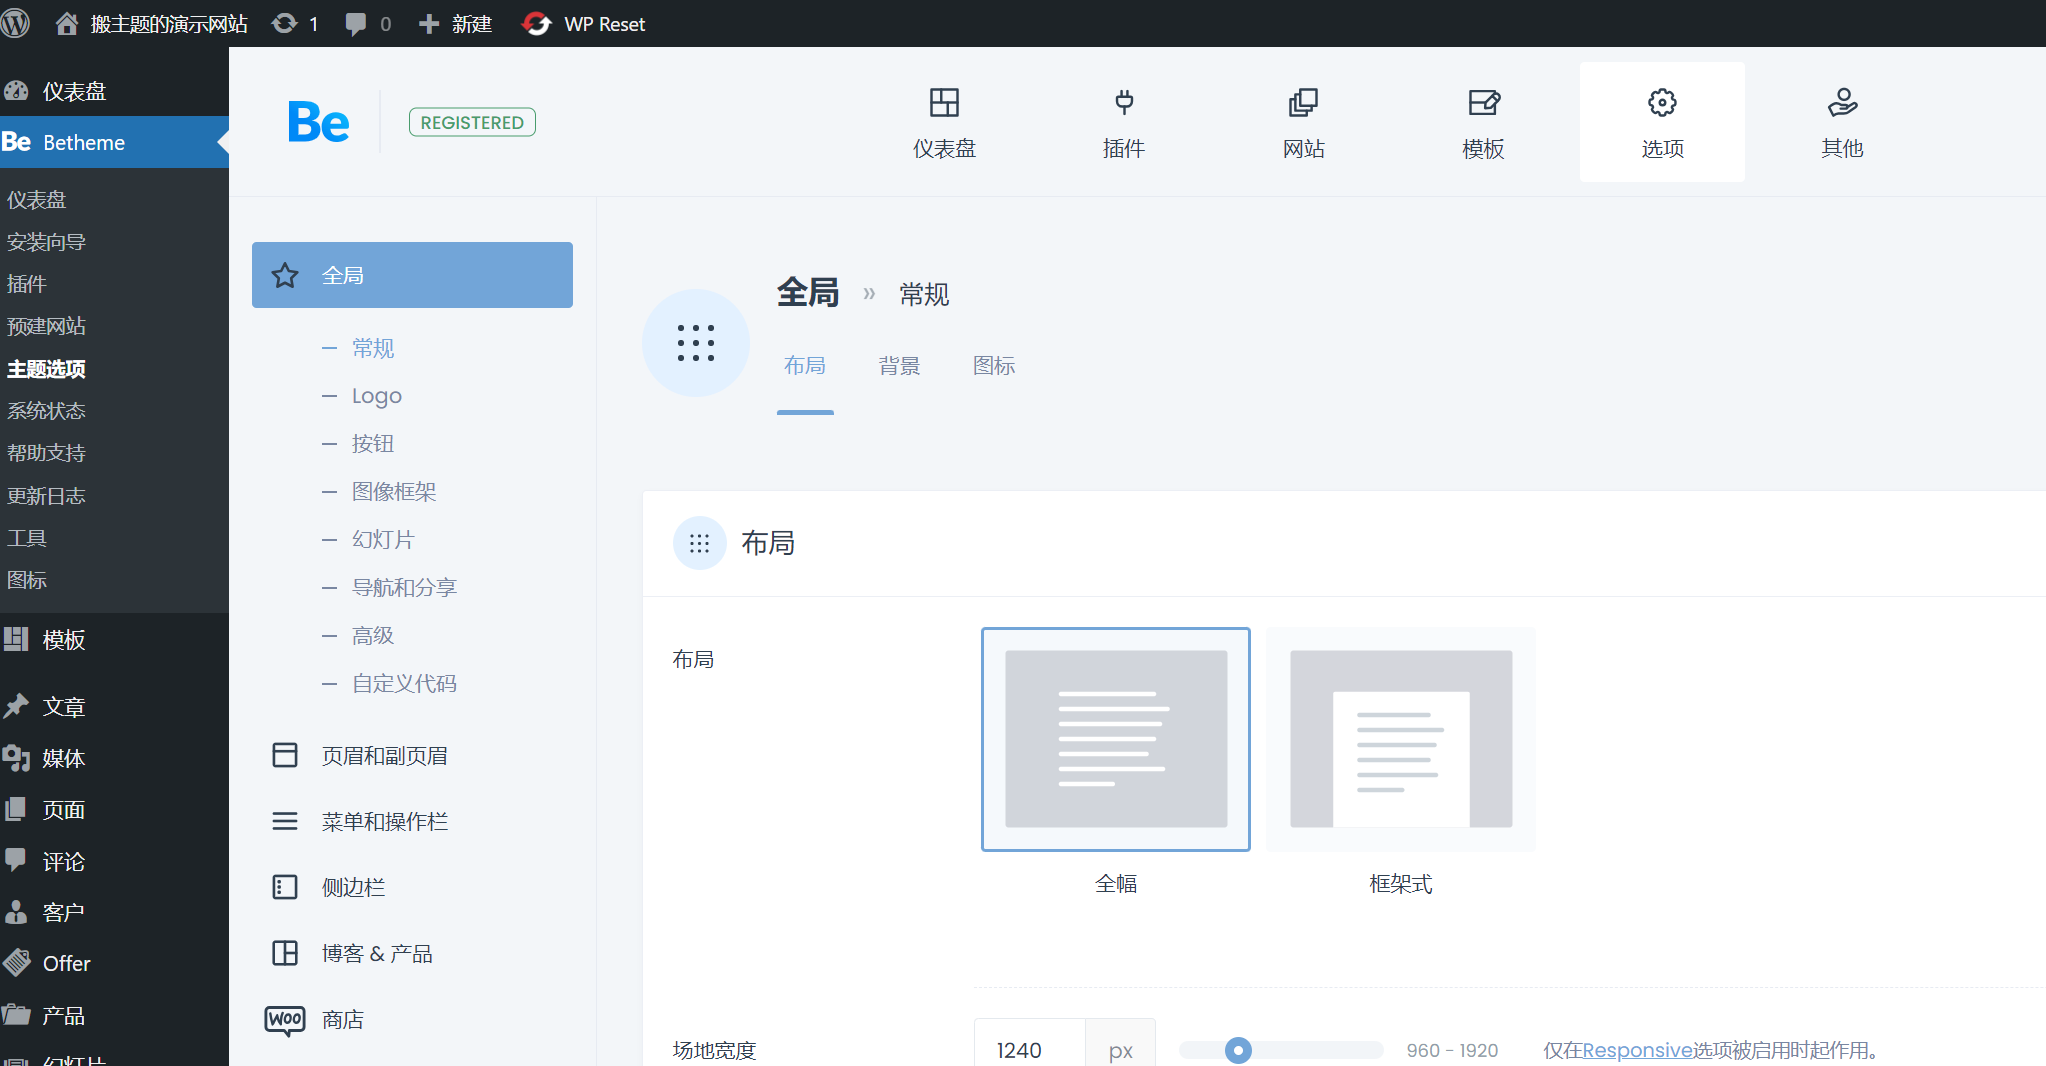This screenshot has height=1066, width=2046.
Task: Click the 评论 comment icon in sidebar
Action: pos(15,860)
